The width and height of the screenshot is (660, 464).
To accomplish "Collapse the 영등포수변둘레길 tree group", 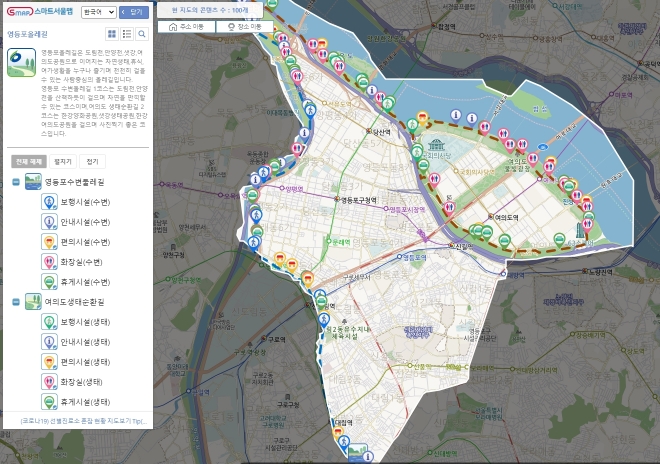I will click(16, 182).
